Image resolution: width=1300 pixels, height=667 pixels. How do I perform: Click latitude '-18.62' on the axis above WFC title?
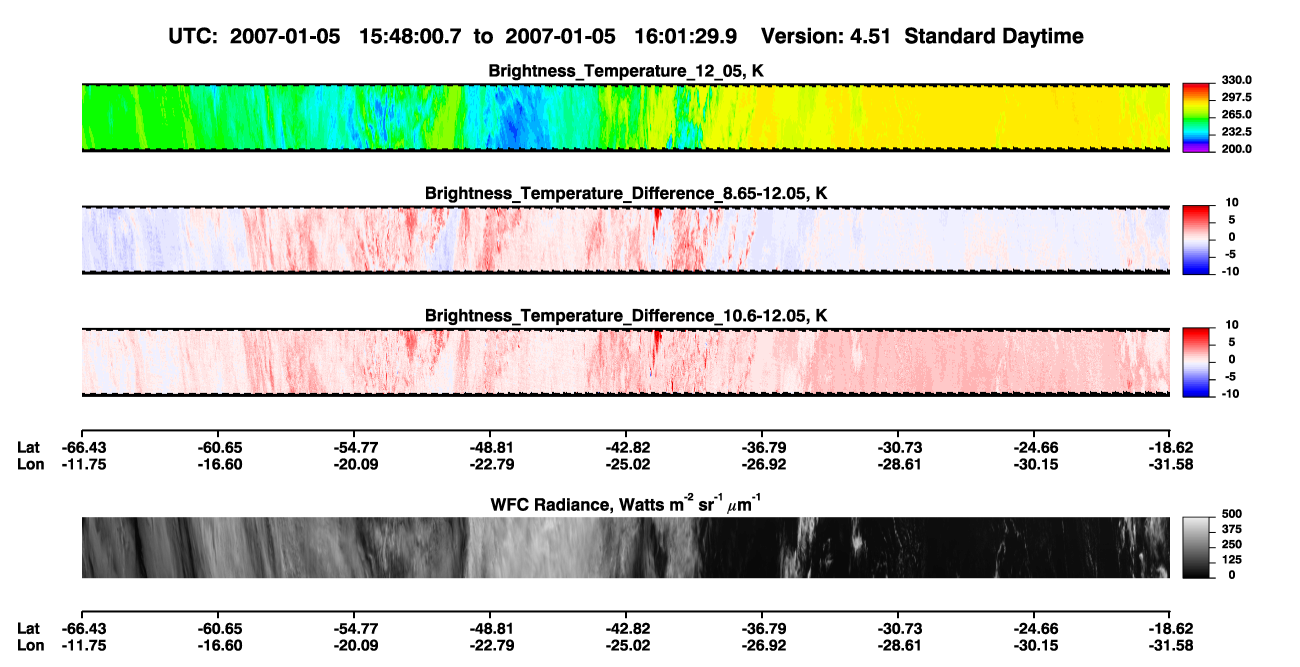pyautogui.click(x=1170, y=447)
